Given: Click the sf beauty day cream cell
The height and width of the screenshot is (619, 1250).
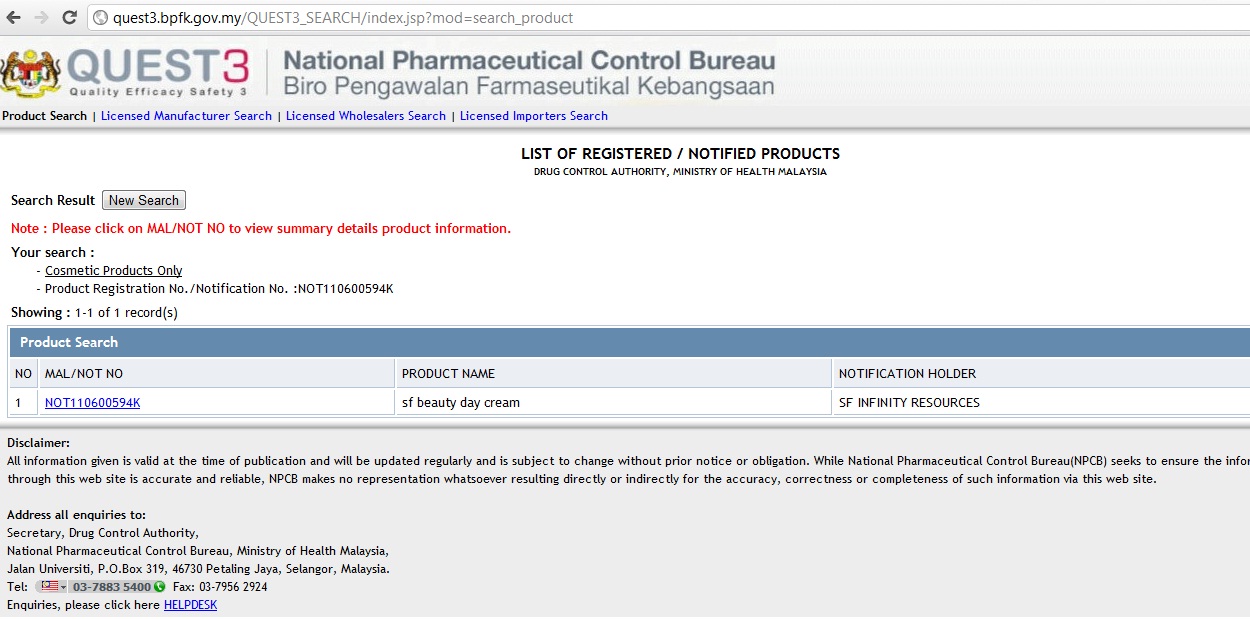Looking at the screenshot, I should coord(461,403).
